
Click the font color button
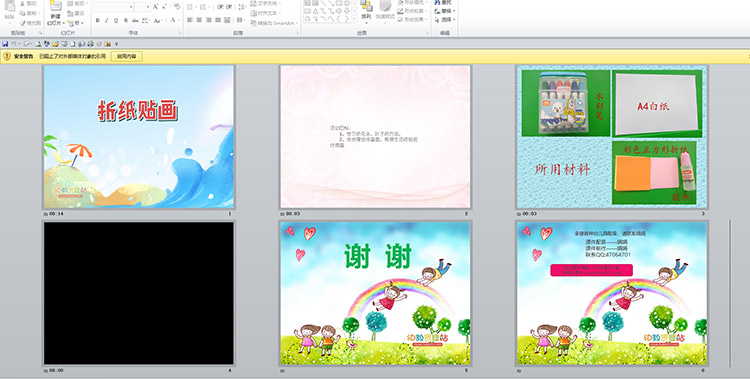click(x=175, y=21)
